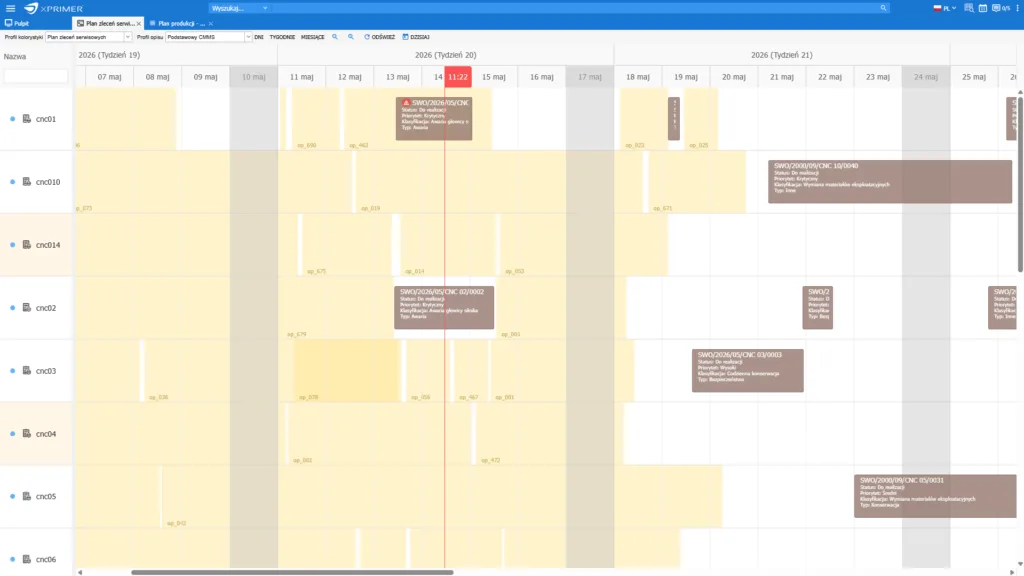Switch to the Pulpit tab

(x=17, y=24)
